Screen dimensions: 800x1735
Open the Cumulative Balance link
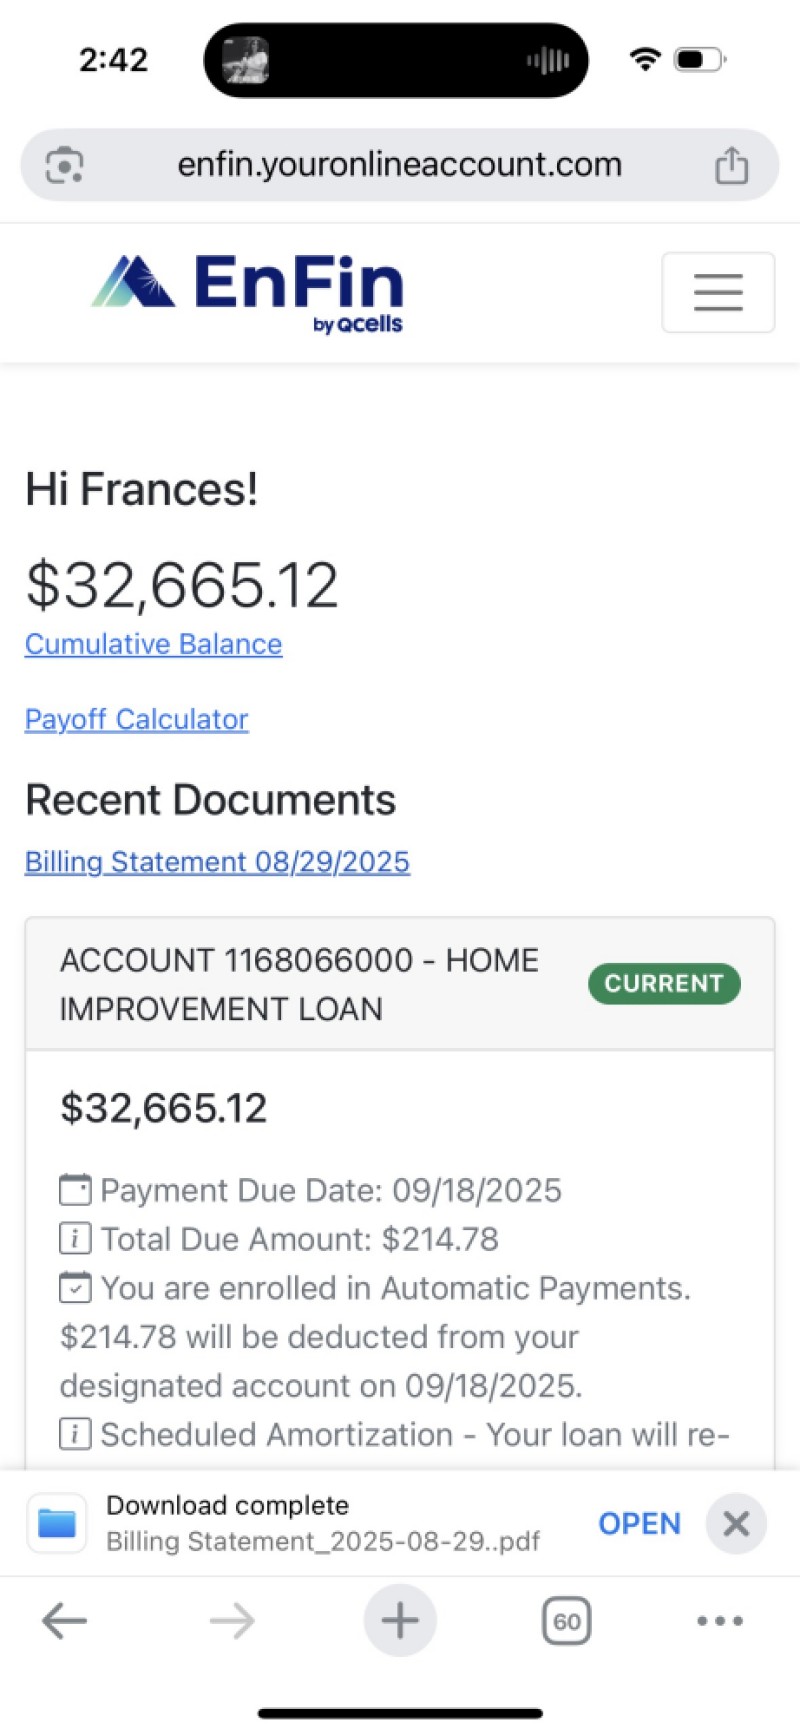[x=153, y=644]
